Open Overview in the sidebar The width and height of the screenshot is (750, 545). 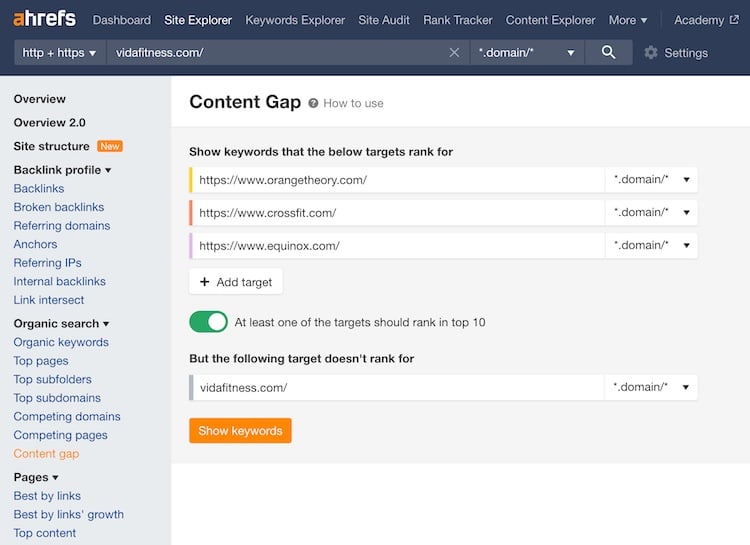[x=40, y=99]
